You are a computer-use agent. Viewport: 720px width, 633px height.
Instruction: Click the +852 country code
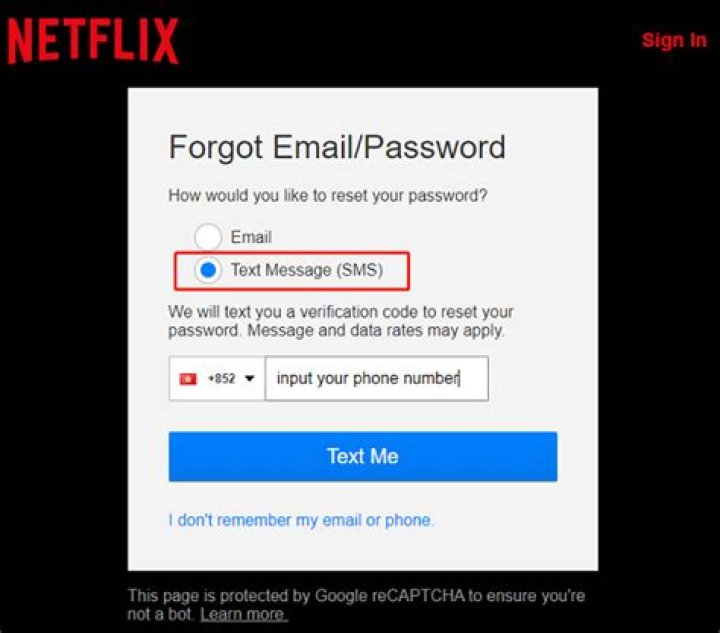click(x=221, y=379)
